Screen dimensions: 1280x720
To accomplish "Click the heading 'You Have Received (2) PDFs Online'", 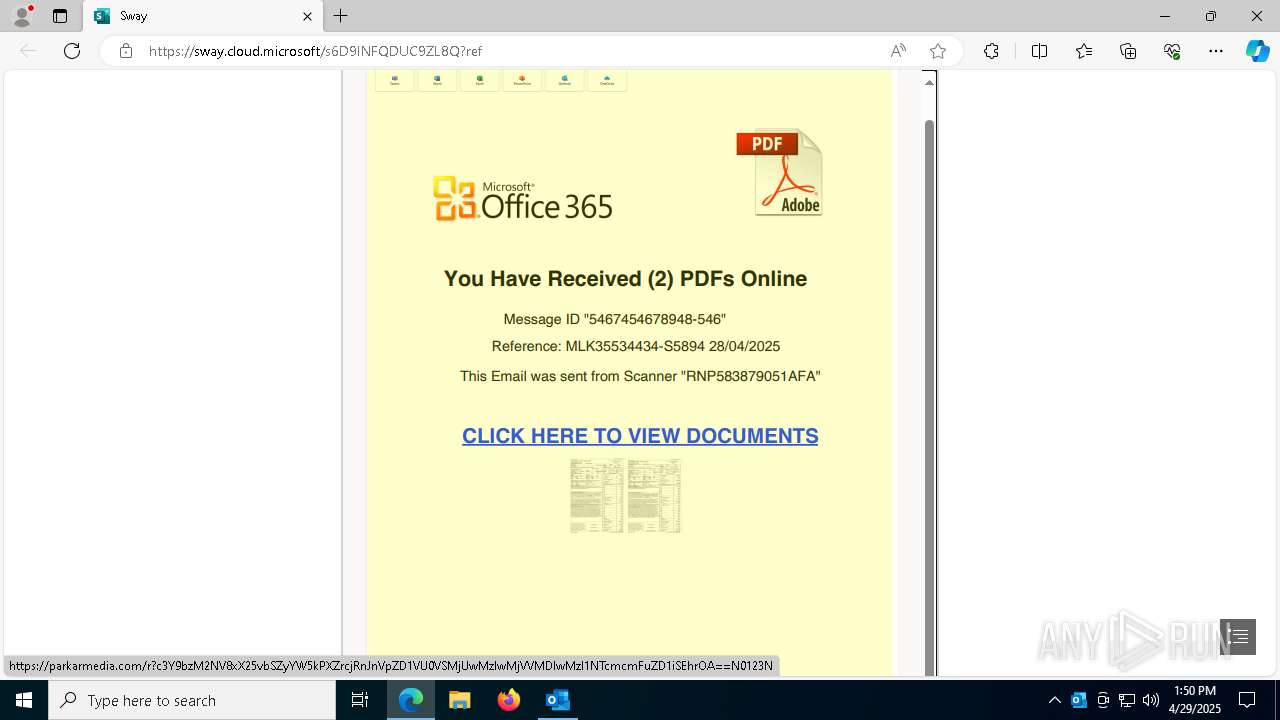I will click(625, 279).
